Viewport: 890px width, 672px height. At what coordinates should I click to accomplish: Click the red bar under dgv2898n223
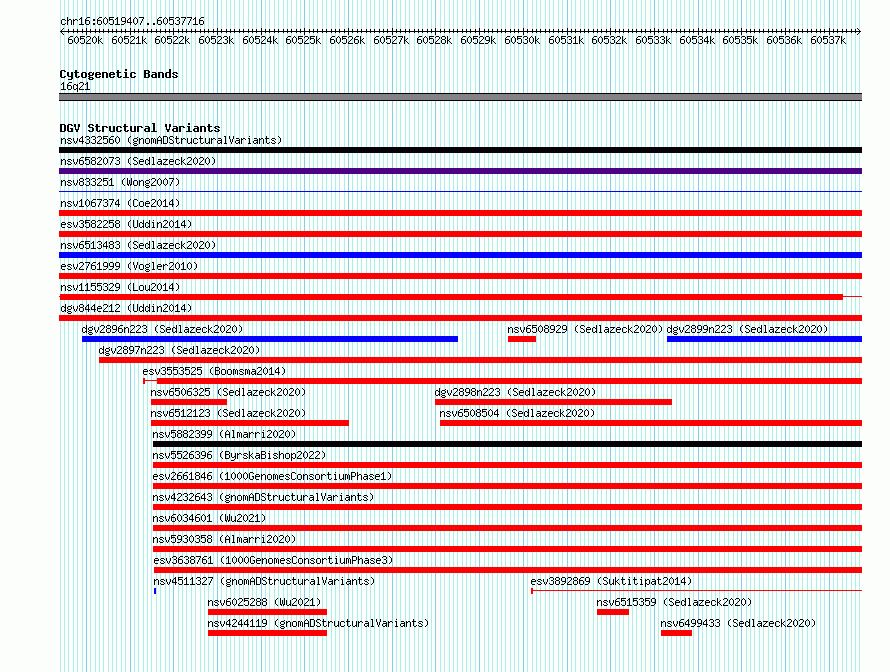click(553, 402)
